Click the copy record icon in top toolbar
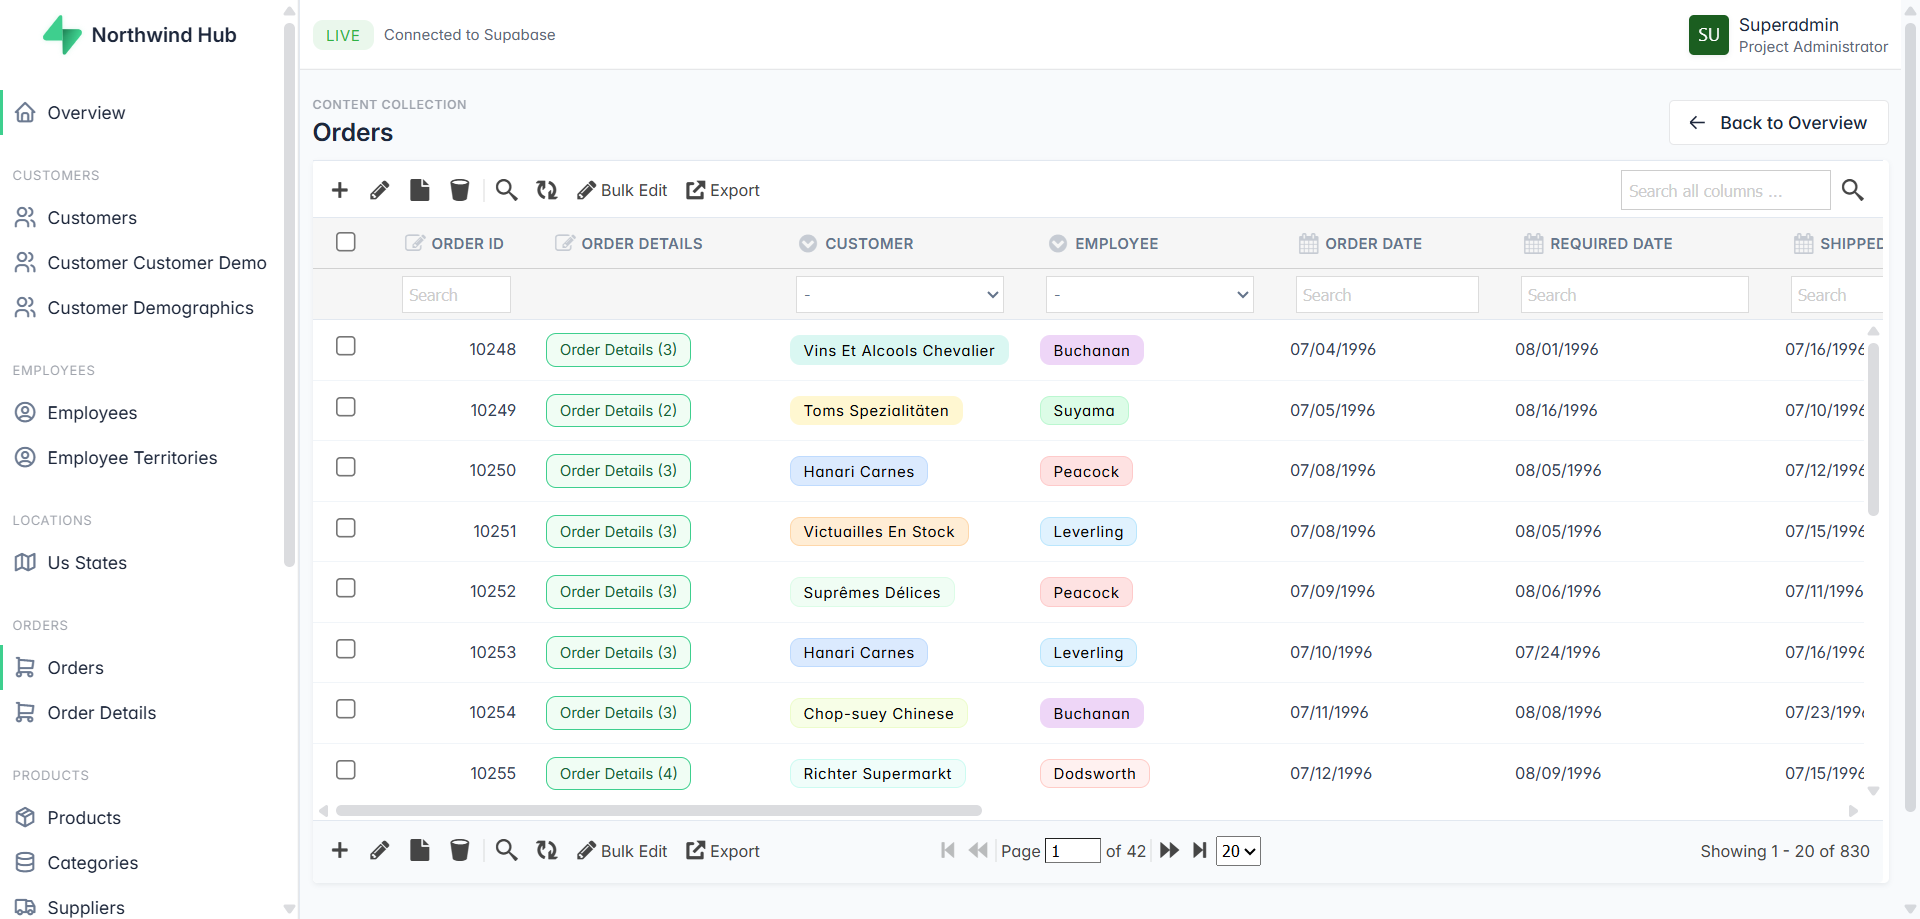 coord(420,190)
